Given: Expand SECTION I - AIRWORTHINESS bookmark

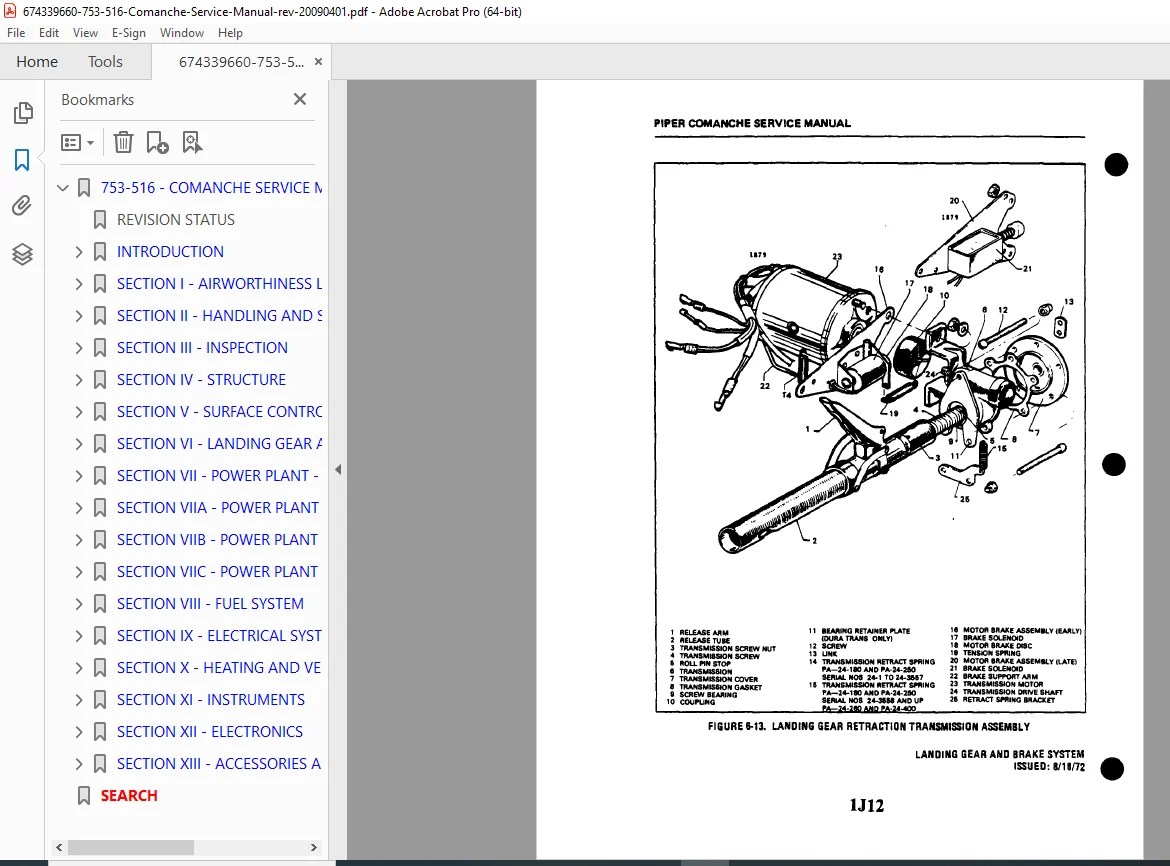Looking at the screenshot, I should click(x=79, y=284).
